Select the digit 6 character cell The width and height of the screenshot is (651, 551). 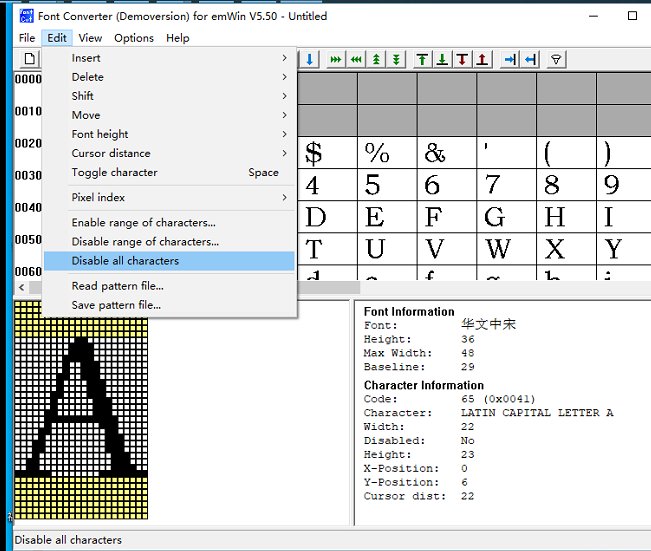click(447, 185)
